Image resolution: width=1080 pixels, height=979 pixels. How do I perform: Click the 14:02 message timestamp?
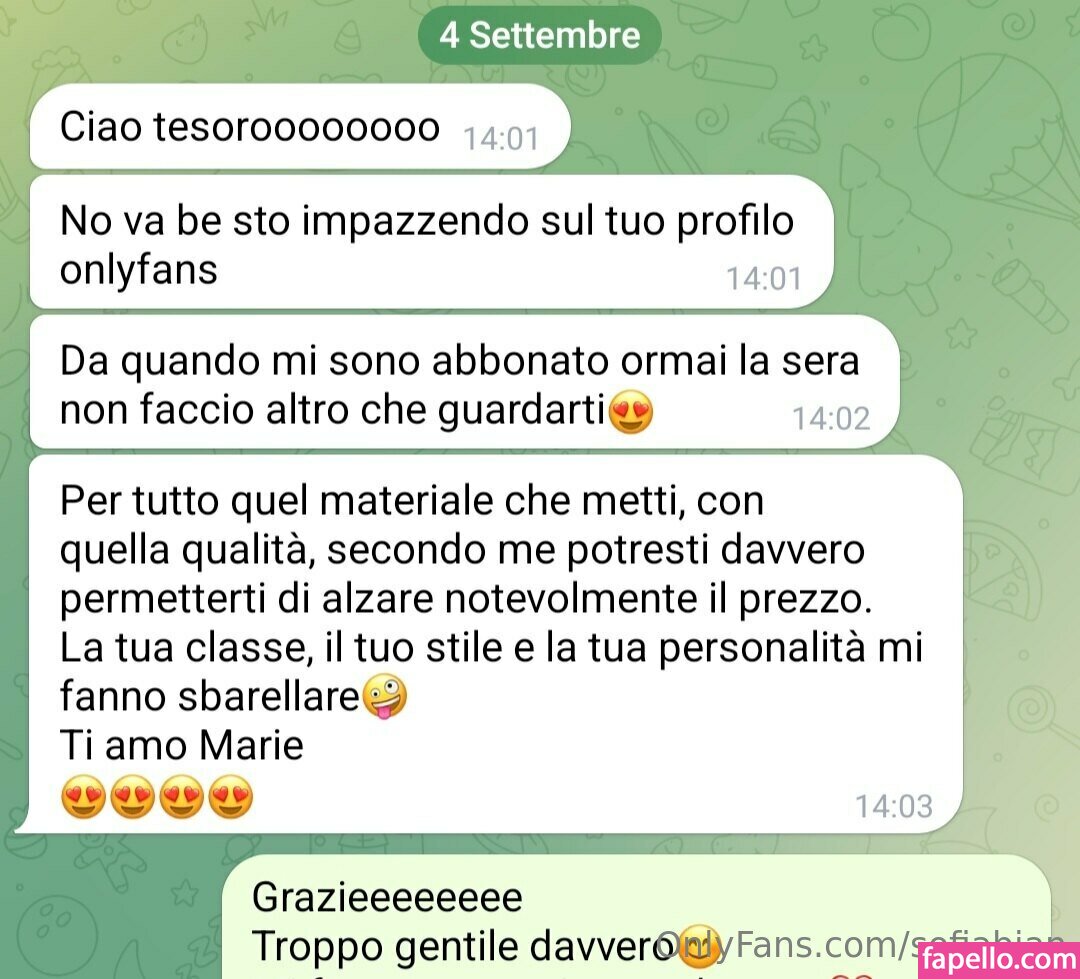click(831, 418)
